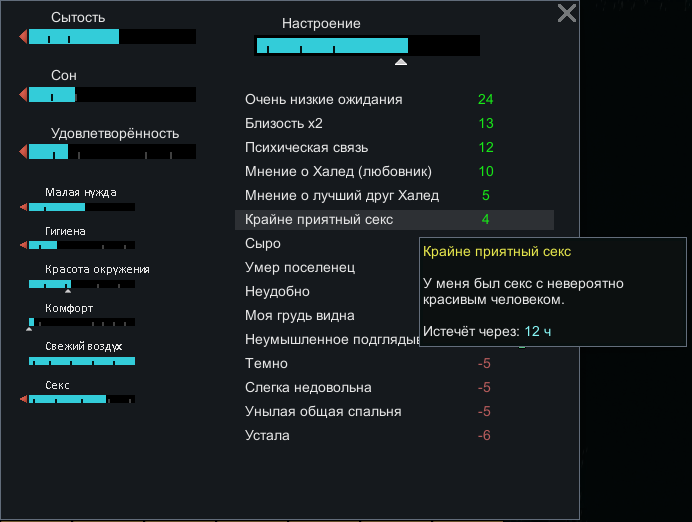Viewport: 692px width, 522px height.
Task: Click the white triangle marker under Настроение bar
Action: pyautogui.click(x=401, y=62)
